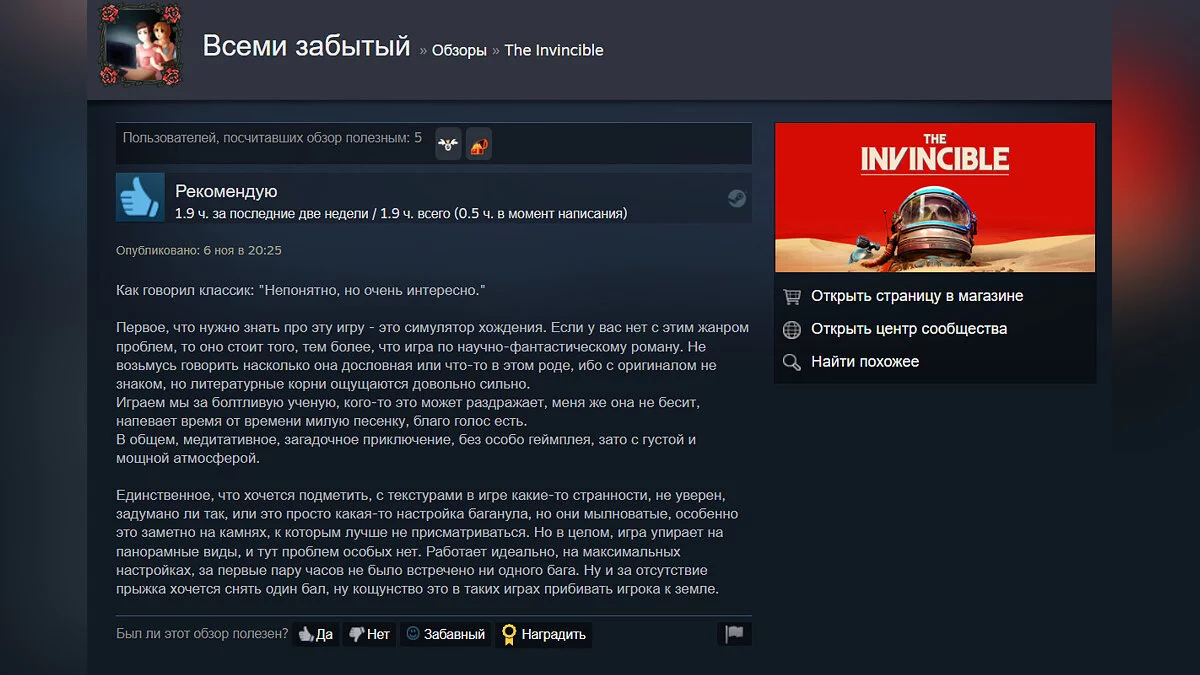Viewport: 1200px width, 675px height.
Task: Report review with the flag icon
Action: (735, 634)
